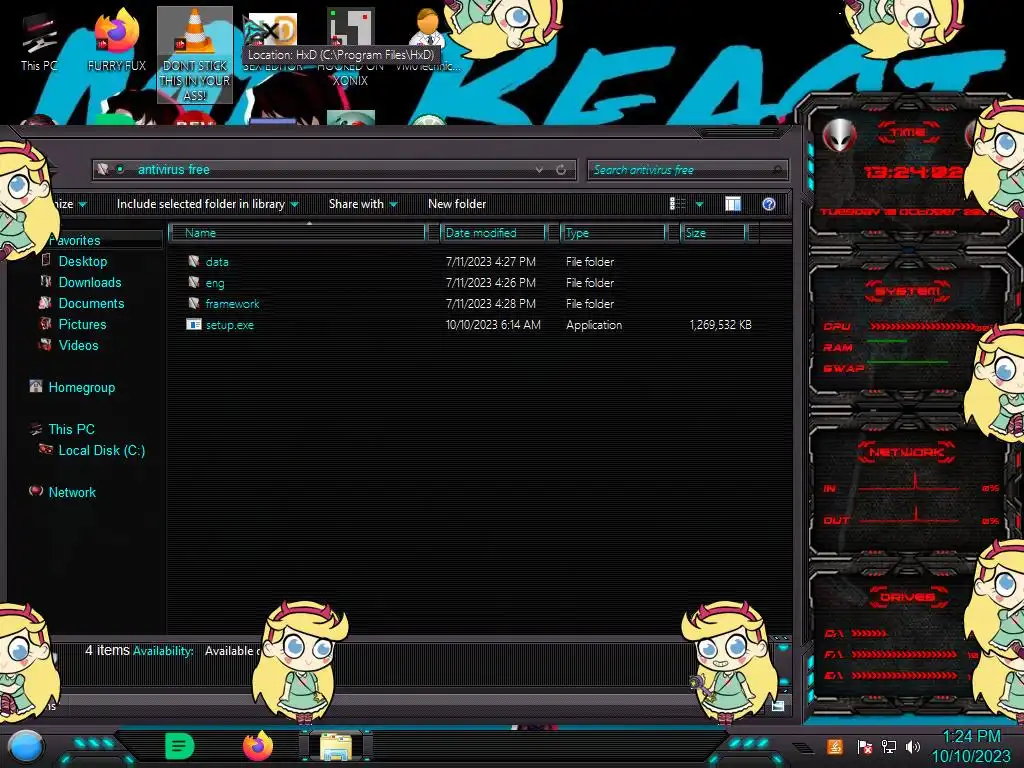The height and width of the screenshot is (768, 1024).
Task: Click the 4 items status text
Action: coord(107,650)
